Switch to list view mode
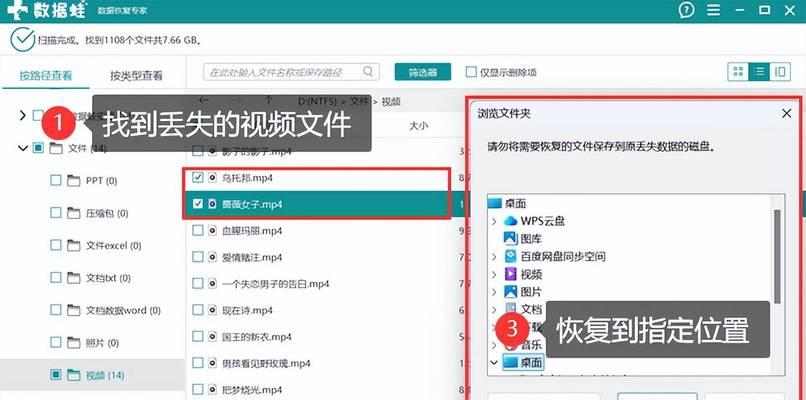Viewport: 806px width, 400px height. point(759,72)
